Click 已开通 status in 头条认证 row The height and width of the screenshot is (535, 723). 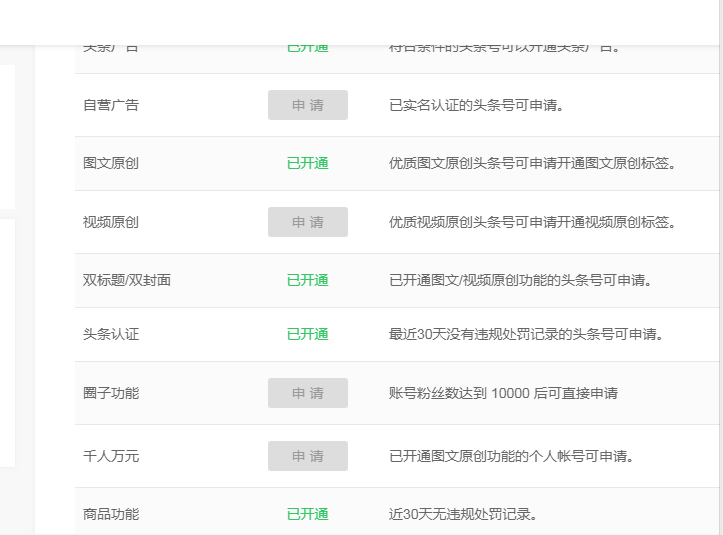coord(308,334)
